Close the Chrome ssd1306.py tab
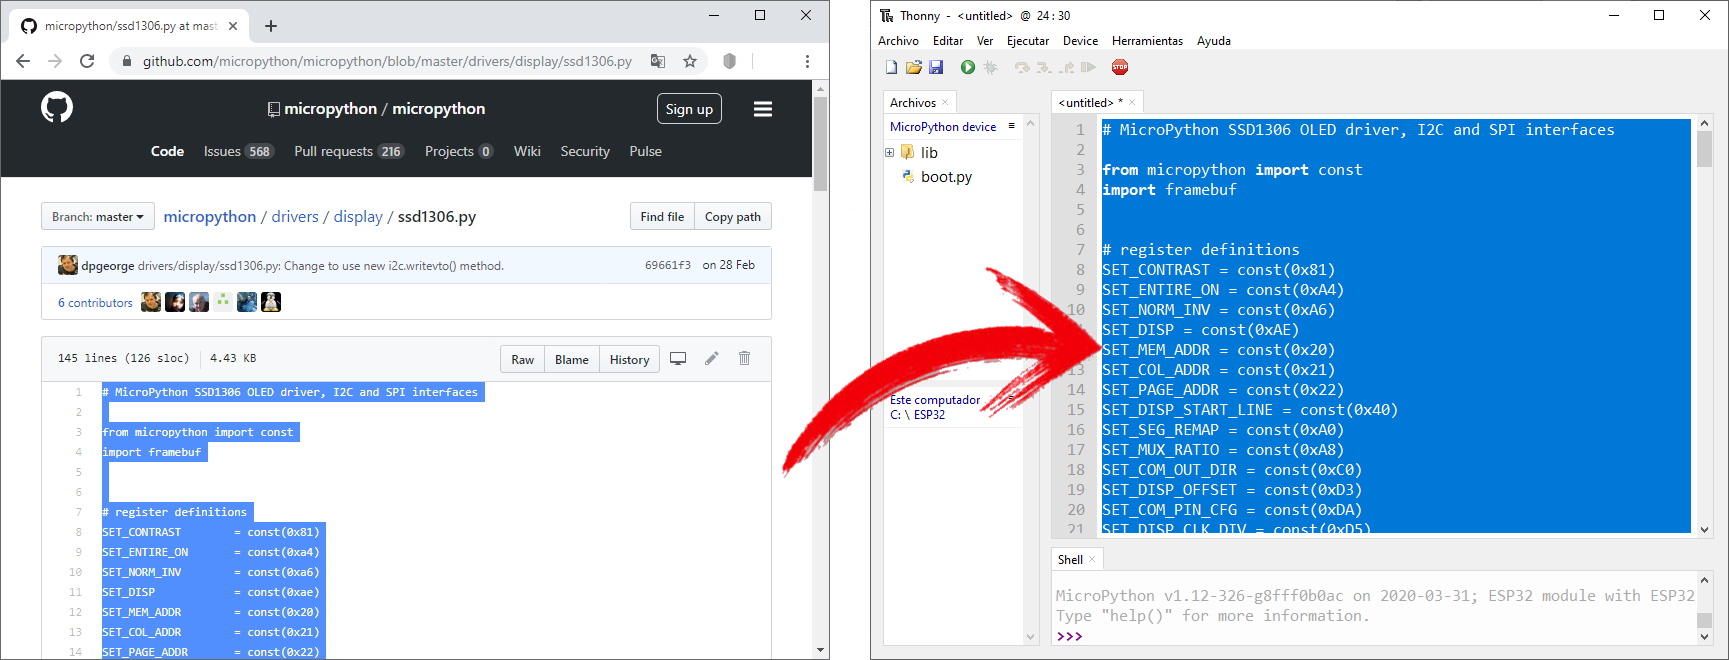Viewport: 1729px width, 660px height. point(233,26)
